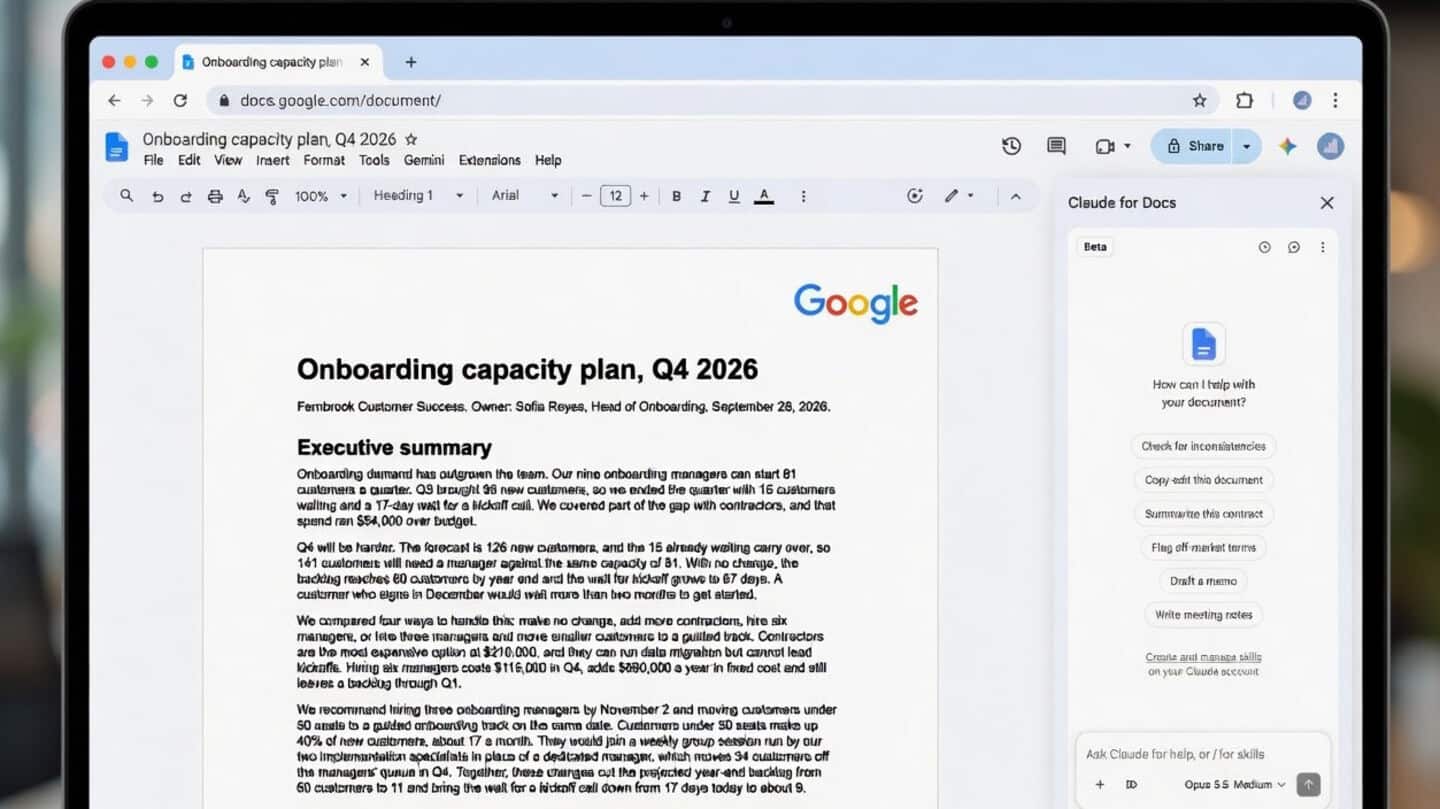Image resolution: width=1440 pixels, height=809 pixels.
Task: Open the text color picker
Action: pyautogui.click(x=764, y=196)
